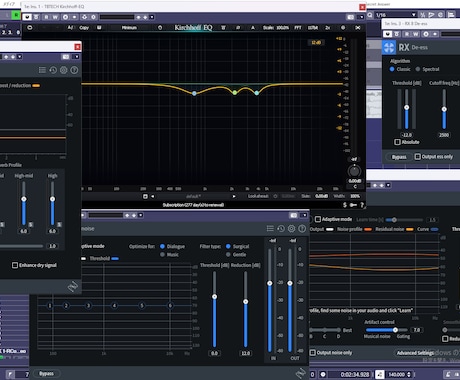Open the Minimum phase mode dropdown

tap(129, 28)
